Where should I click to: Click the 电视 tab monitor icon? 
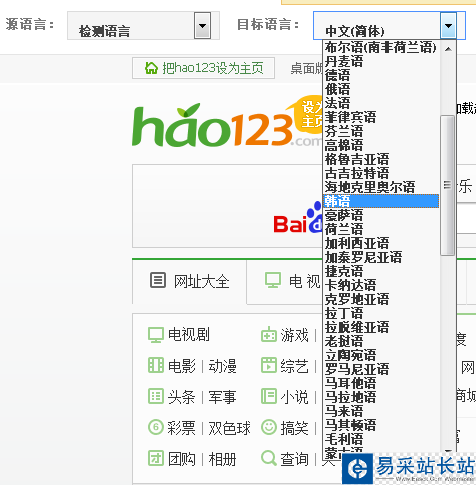point(273,280)
